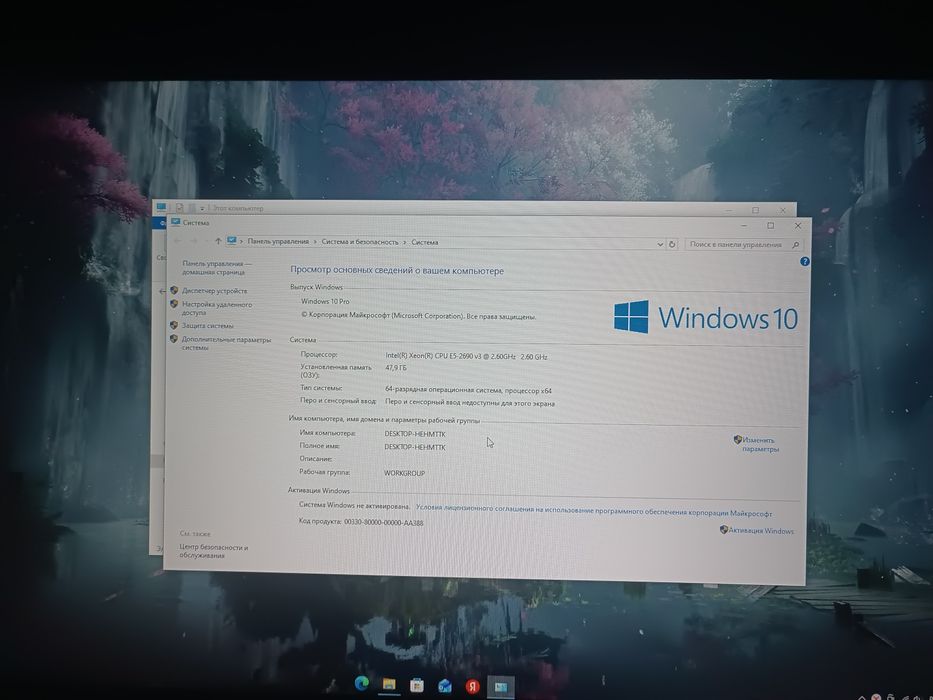Click the product code 00330-80000-00000-AA388
The height and width of the screenshot is (700, 933).
pyautogui.click(x=383, y=522)
